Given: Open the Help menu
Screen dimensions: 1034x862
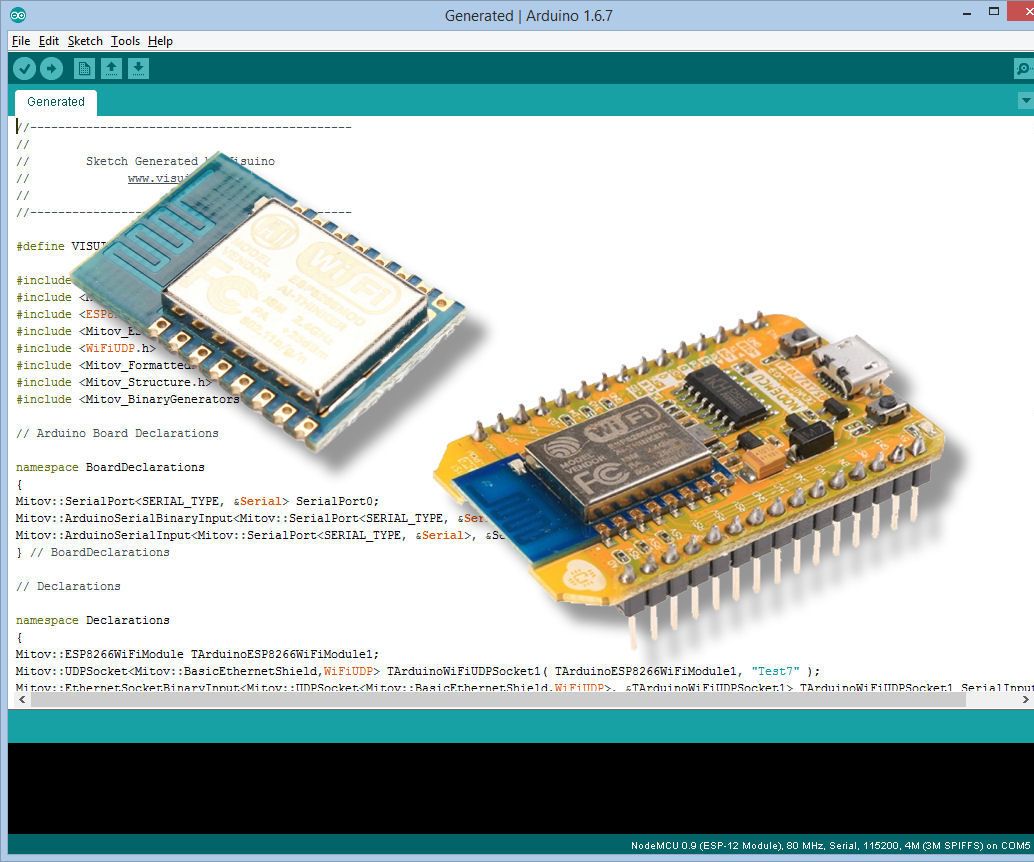Looking at the screenshot, I should (x=160, y=41).
